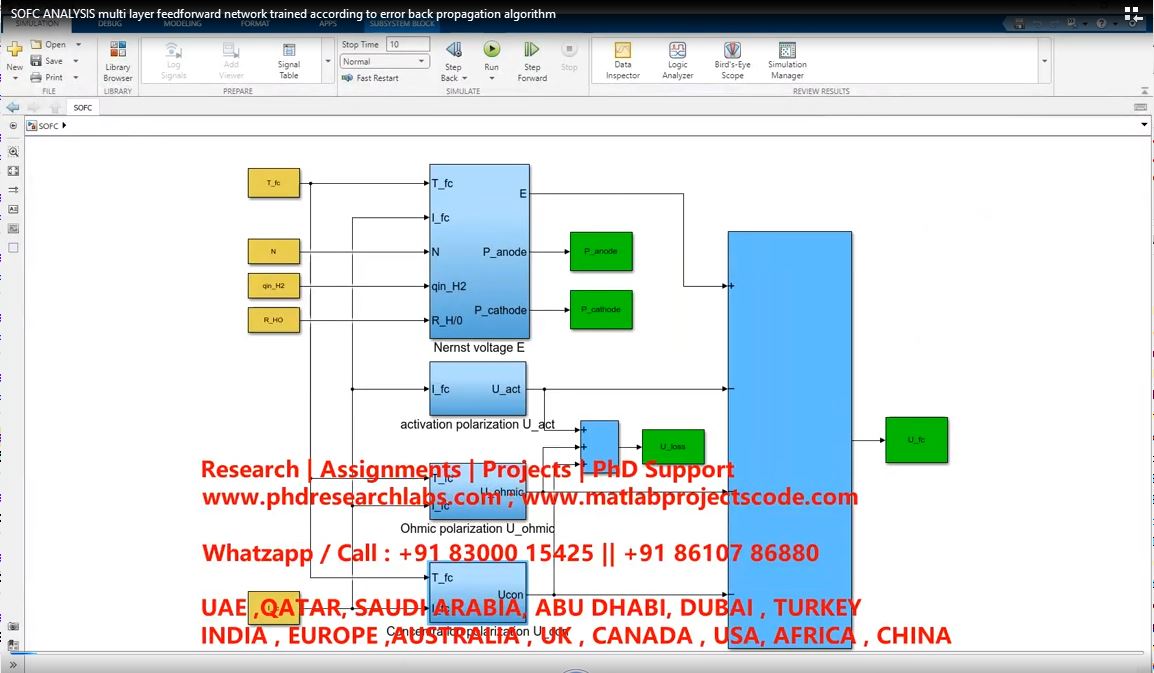Viewport: 1154px width, 673px height.
Task: Click the Stop simulation icon
Action: [x=569, y=49]
